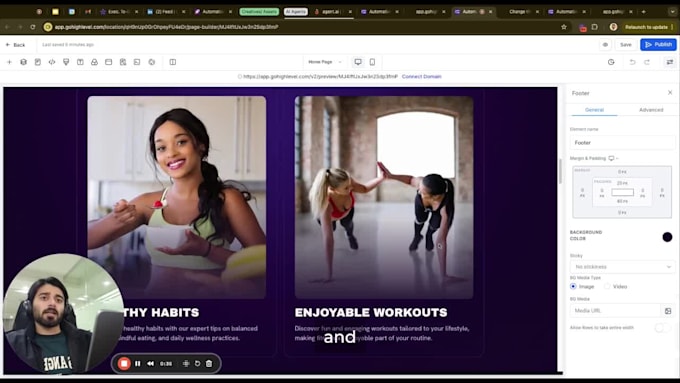This screenshot has width=680, height=383.
Task: Rewind the recording
Action: [150, 363]
